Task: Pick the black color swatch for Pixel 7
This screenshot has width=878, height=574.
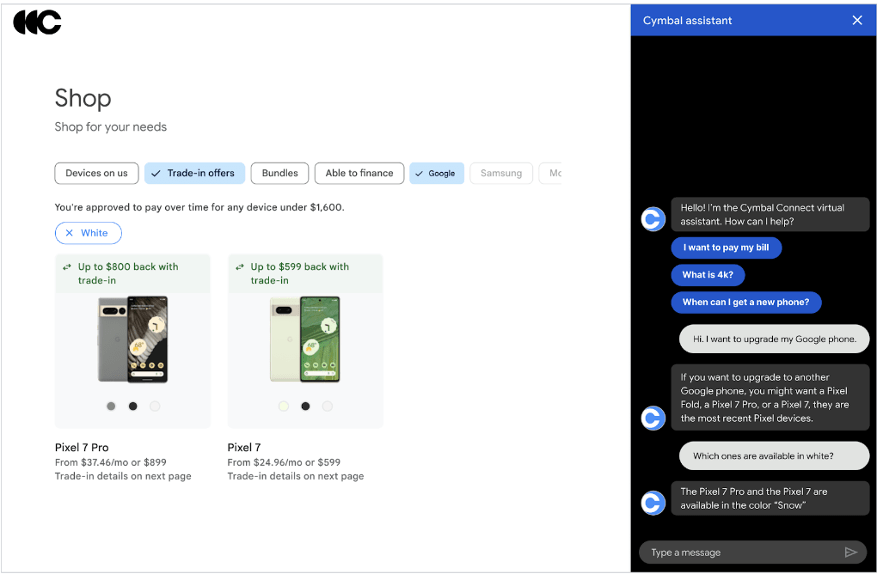Action: [x=305, y=406]
